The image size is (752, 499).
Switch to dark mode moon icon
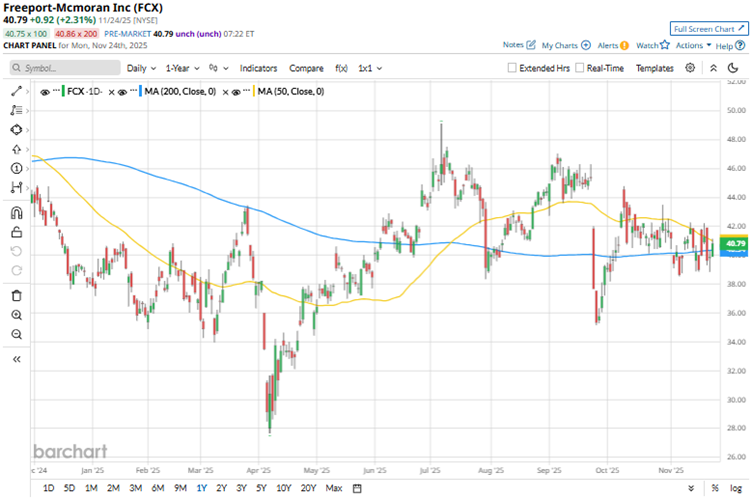[712, 68]
